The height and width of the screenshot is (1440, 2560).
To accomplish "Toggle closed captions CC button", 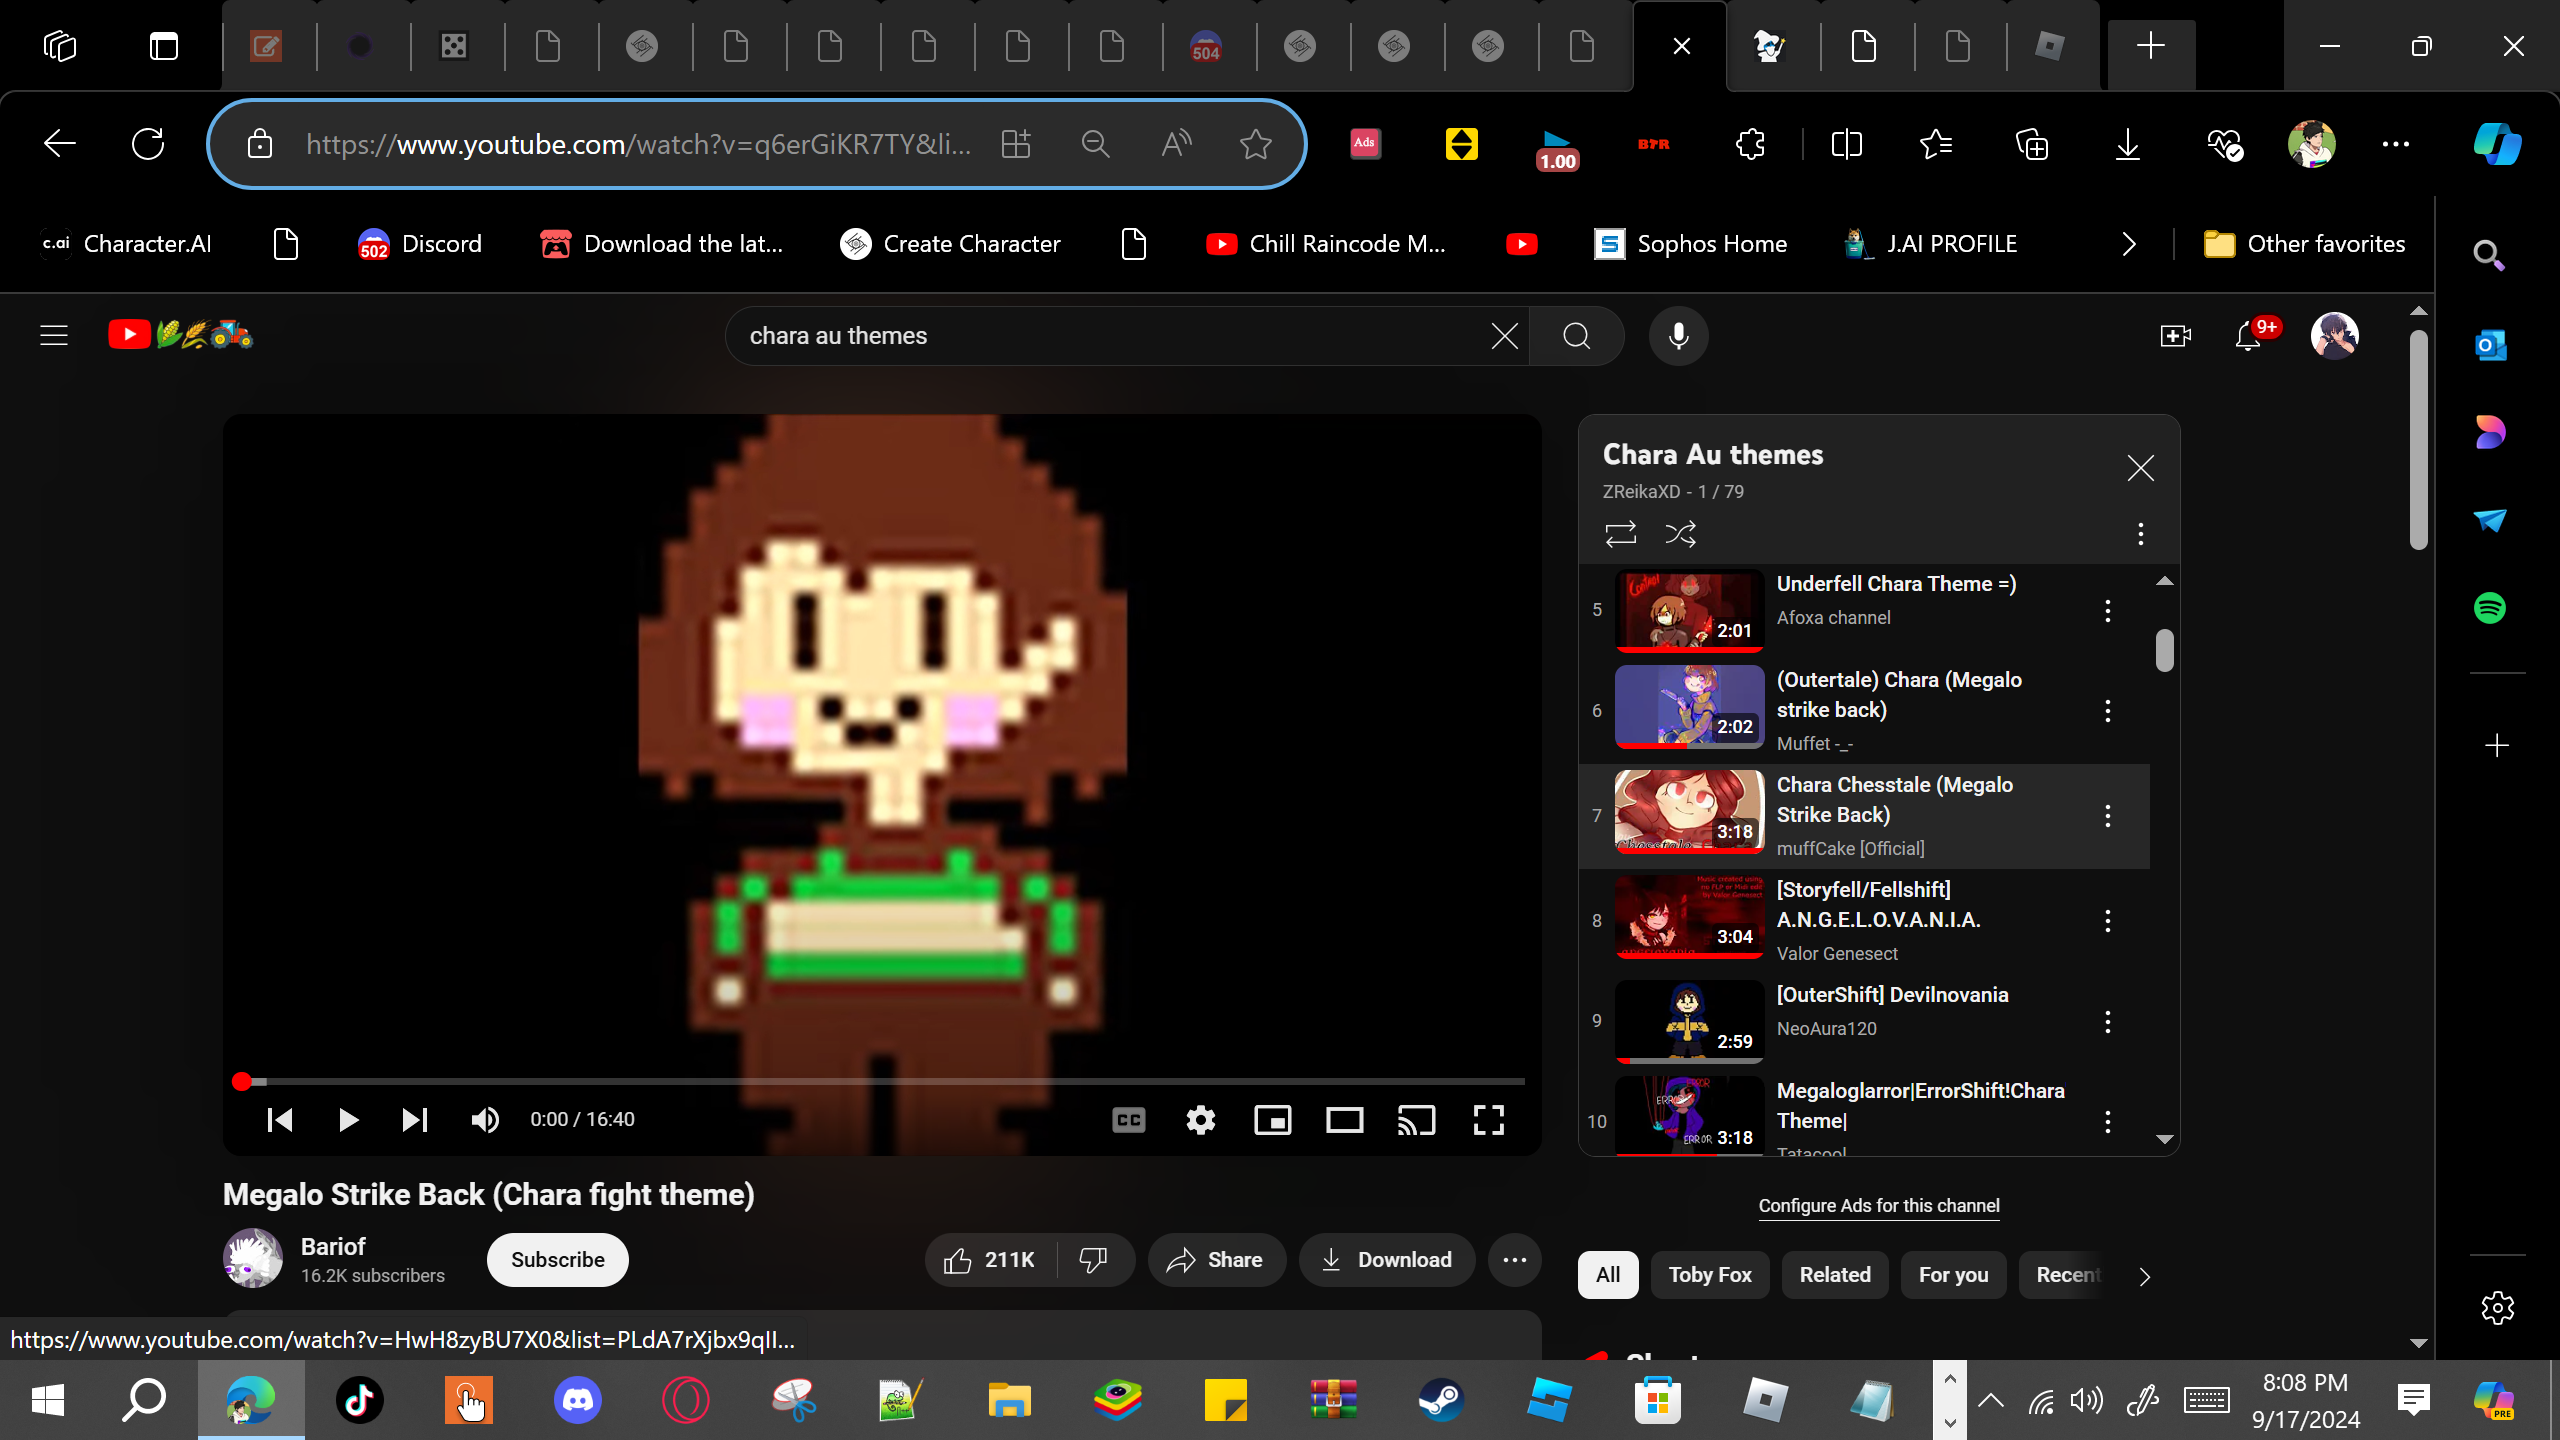I will (x=1128, y=1120).
